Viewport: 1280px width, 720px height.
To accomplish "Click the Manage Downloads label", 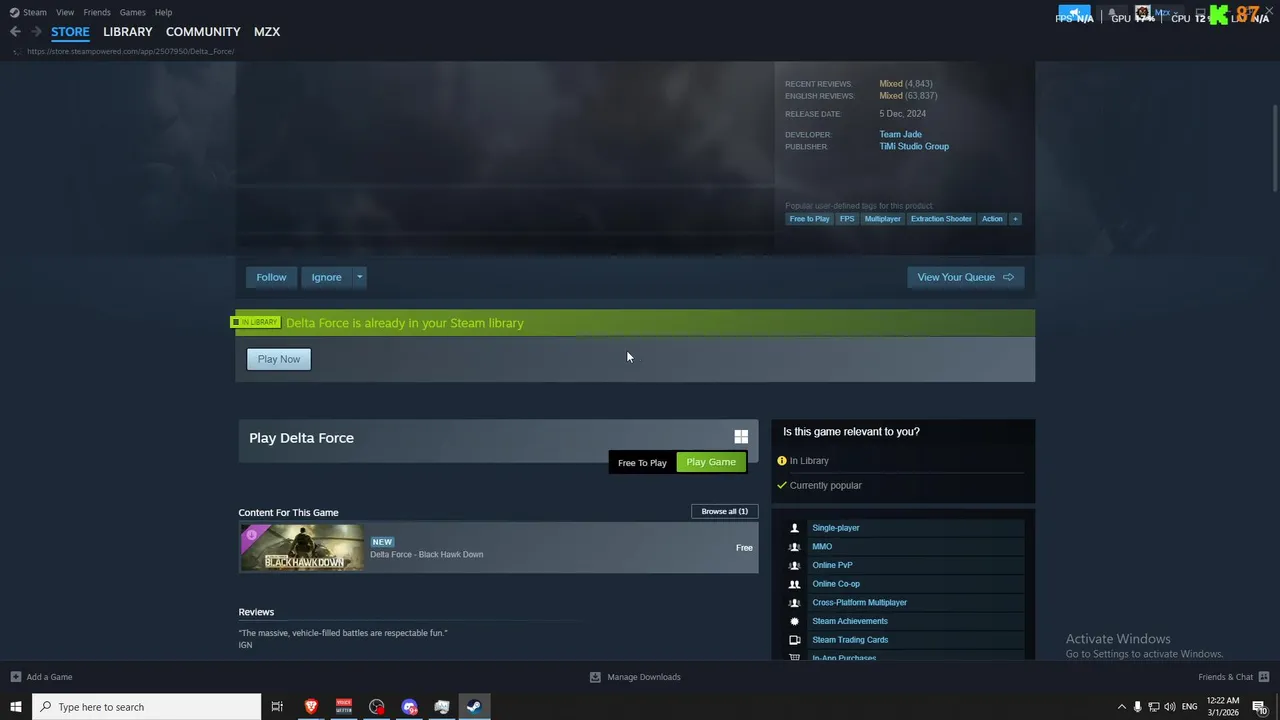I will click(644, 677).
